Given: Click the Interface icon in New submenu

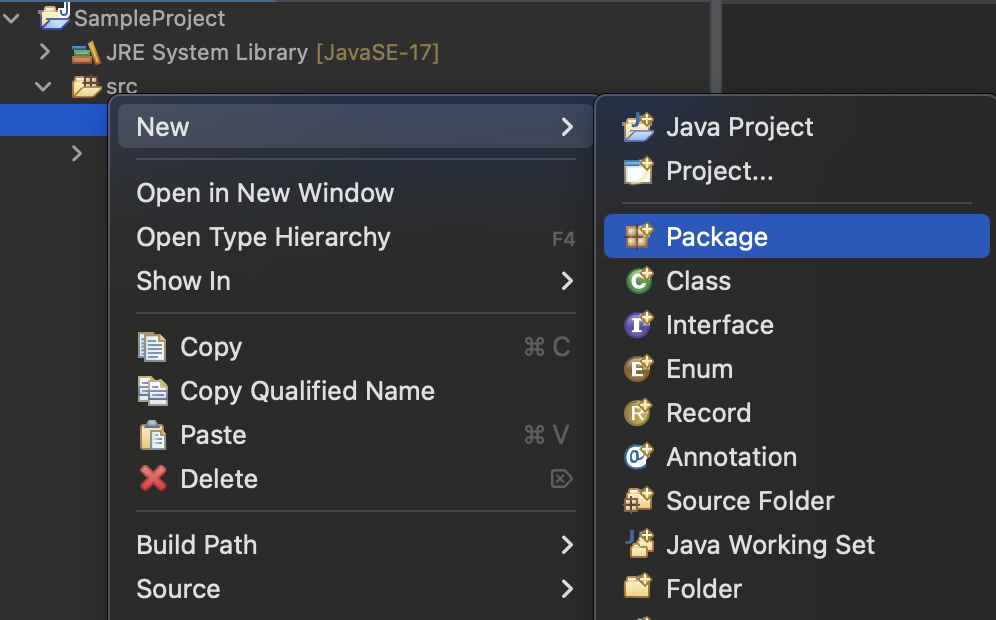Looking at the screenshot, I should coord(638,325).
